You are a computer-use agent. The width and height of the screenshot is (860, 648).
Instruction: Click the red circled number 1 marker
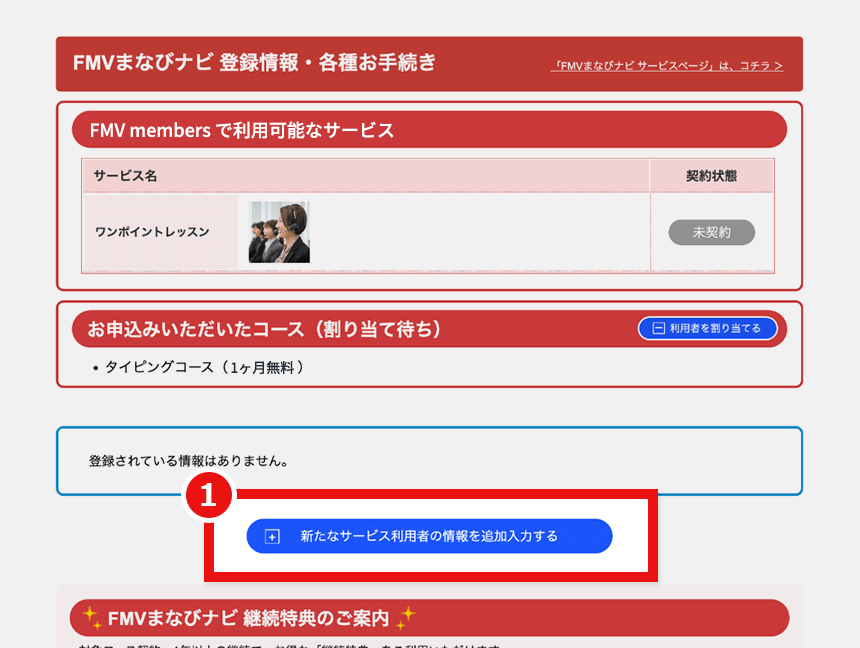pos(208,495)
